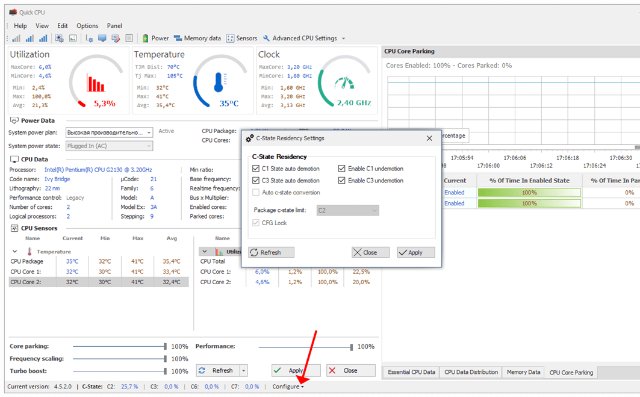This screenshot has width=640, height=397.
Task: Click the small graph window toolbar icon
Action: [73, 38]
